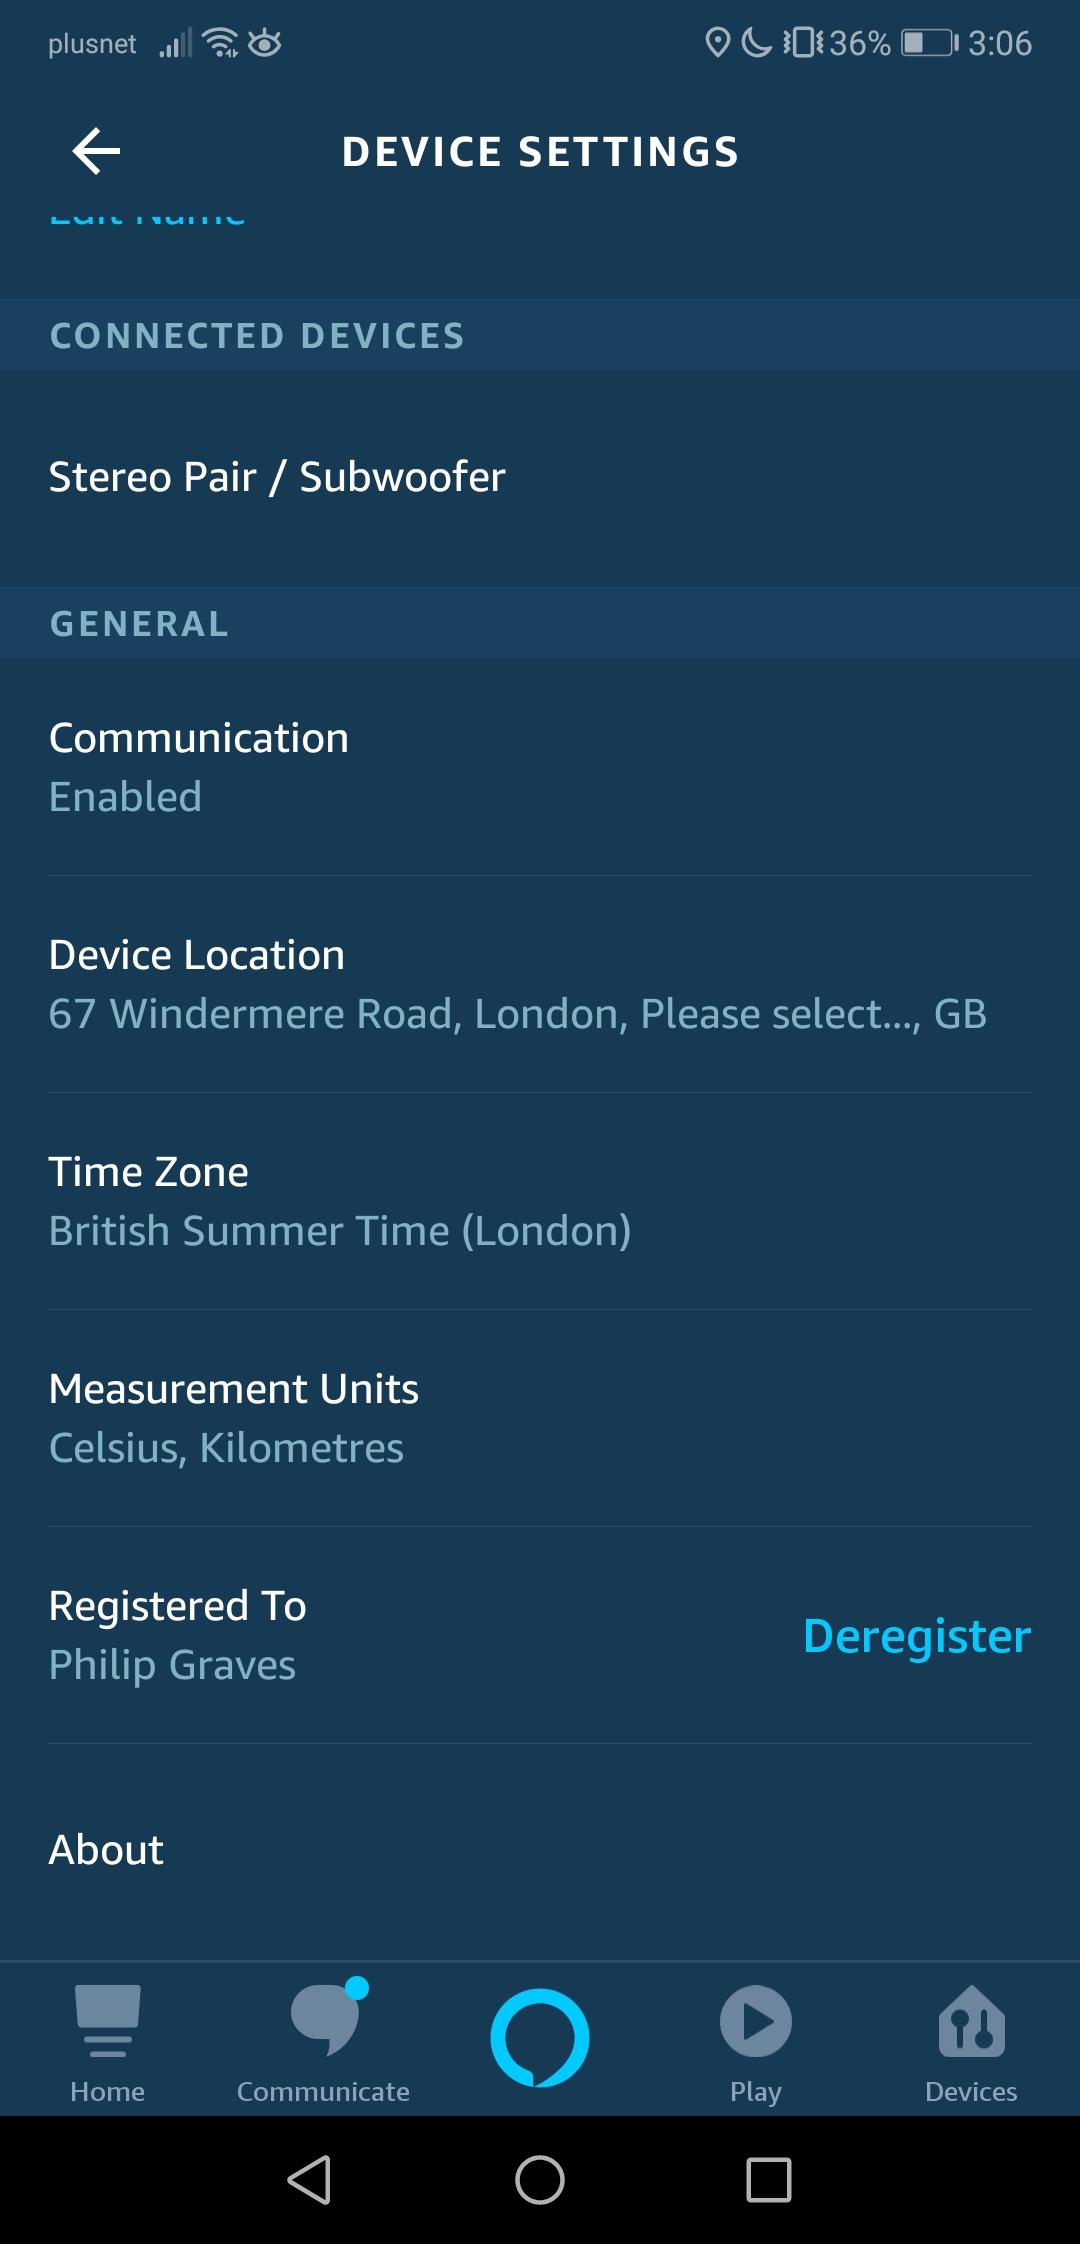Change Measurement Units setting
Screen dimensions: 1080x2244
(234, 1418)
